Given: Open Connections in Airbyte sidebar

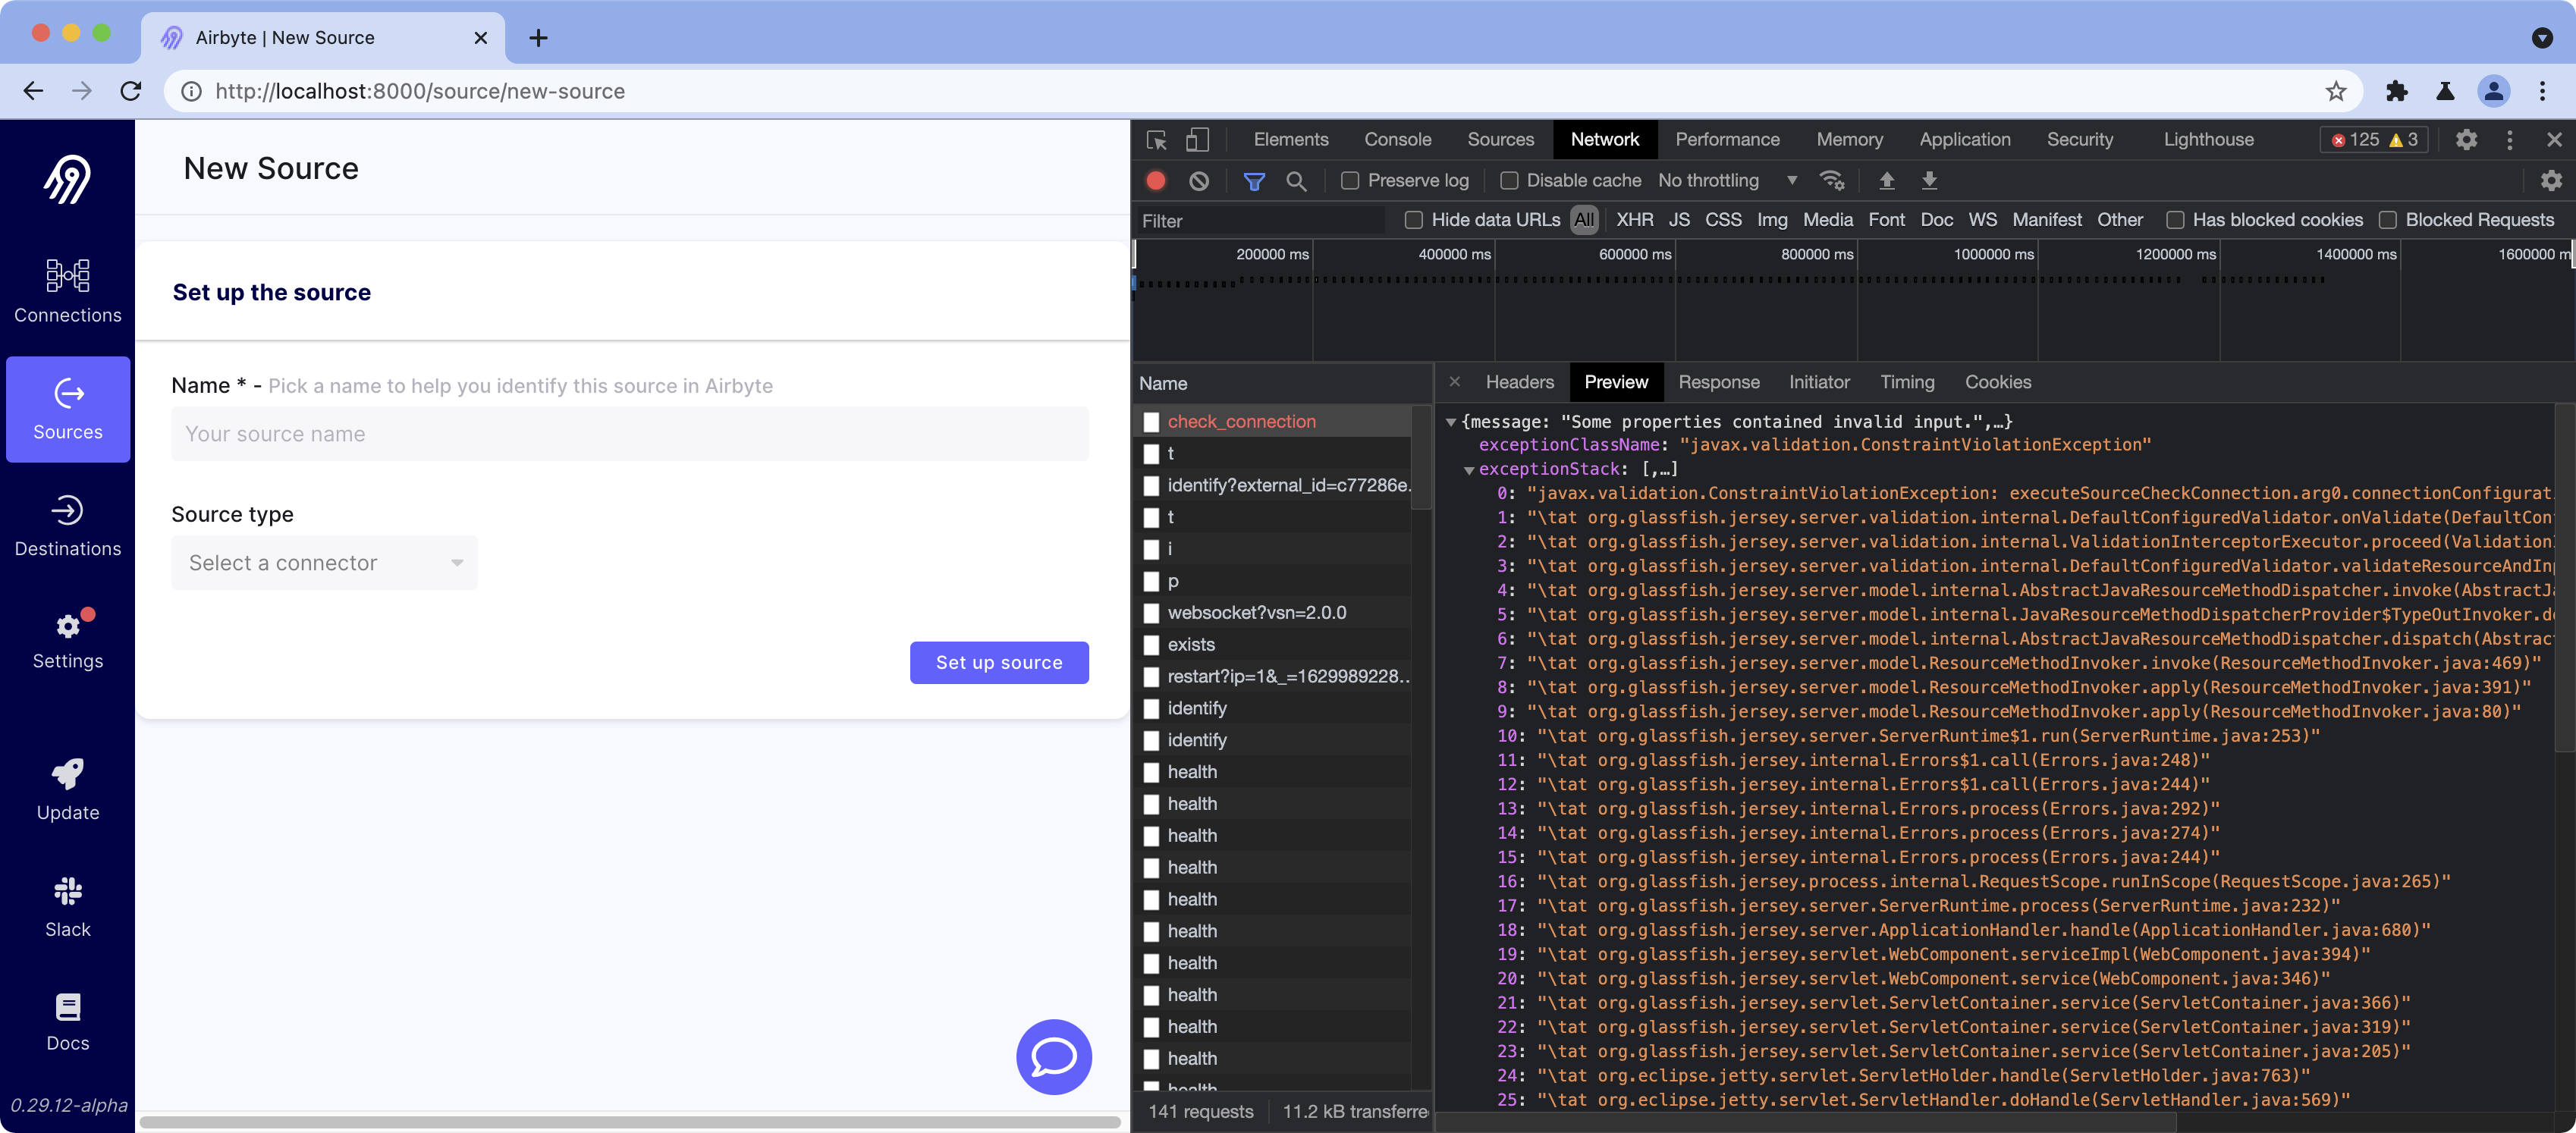Looking at the screenshot, I should point(67,289).
